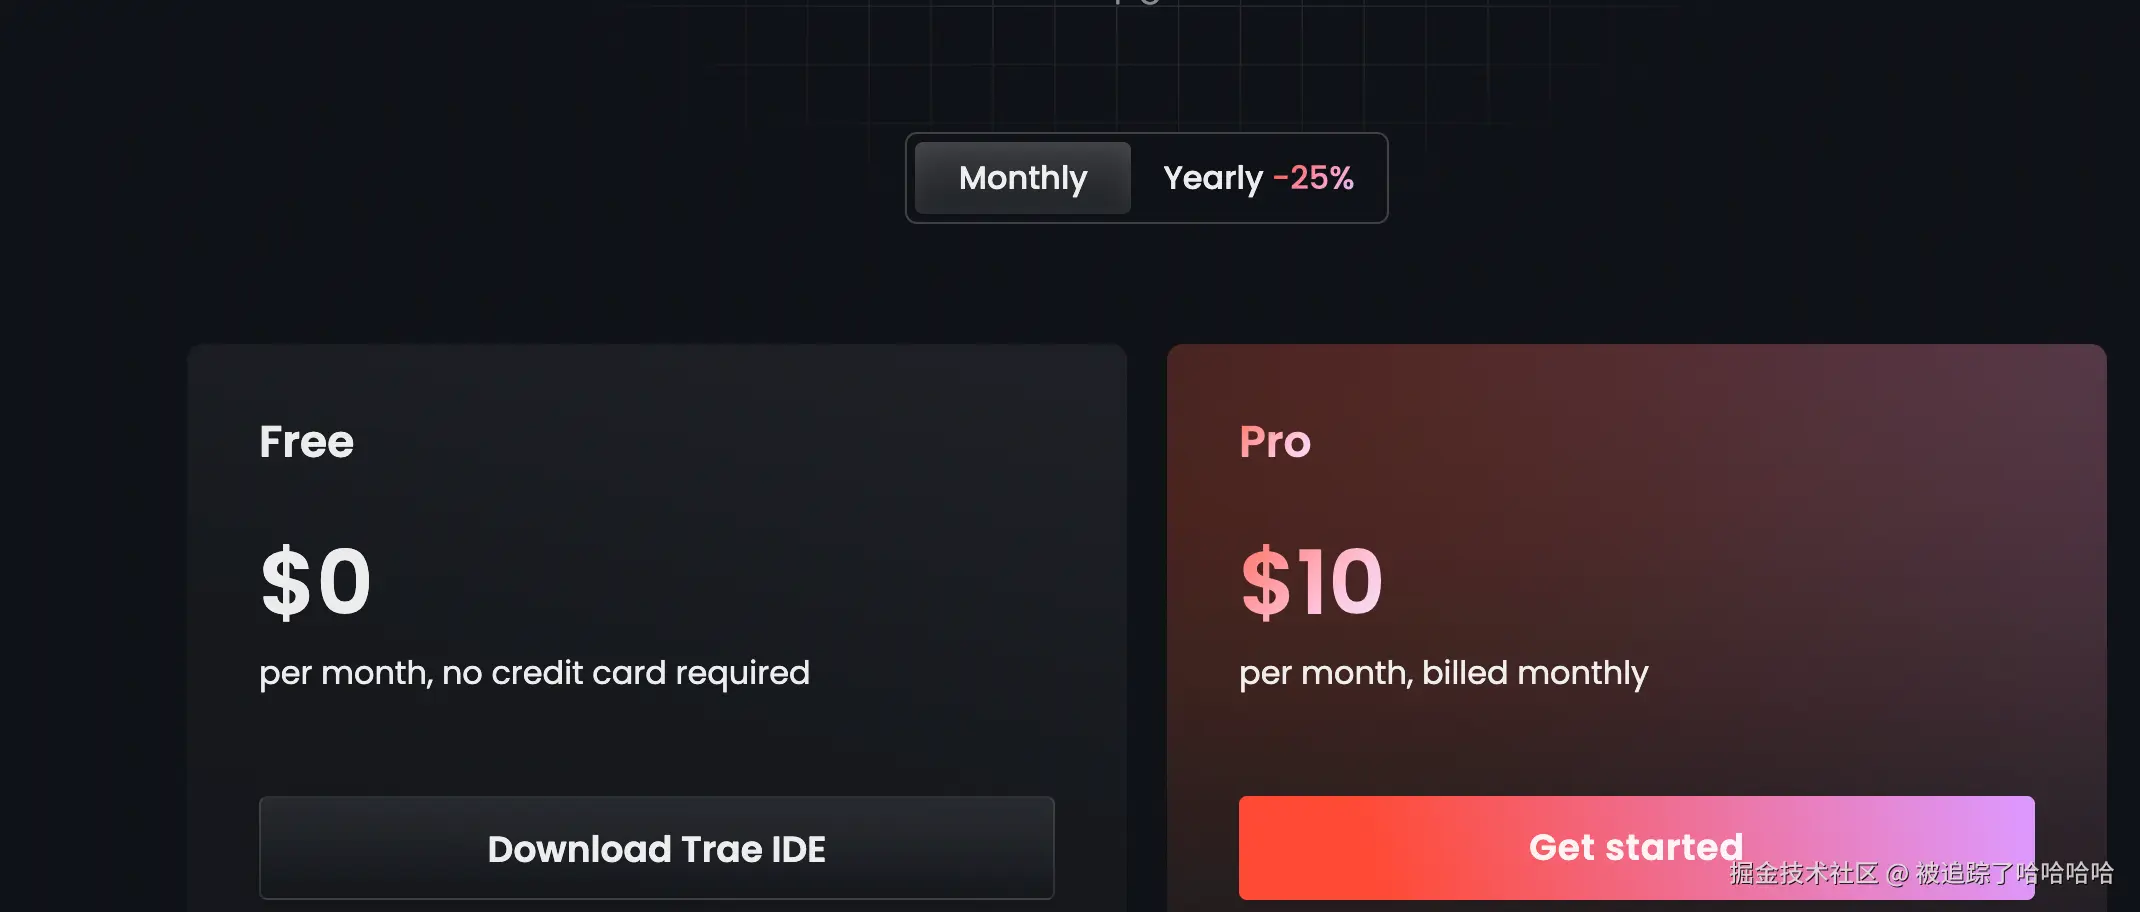Click the dollar sign in Pro price
2140x912 pixels.
(1265, 582)
